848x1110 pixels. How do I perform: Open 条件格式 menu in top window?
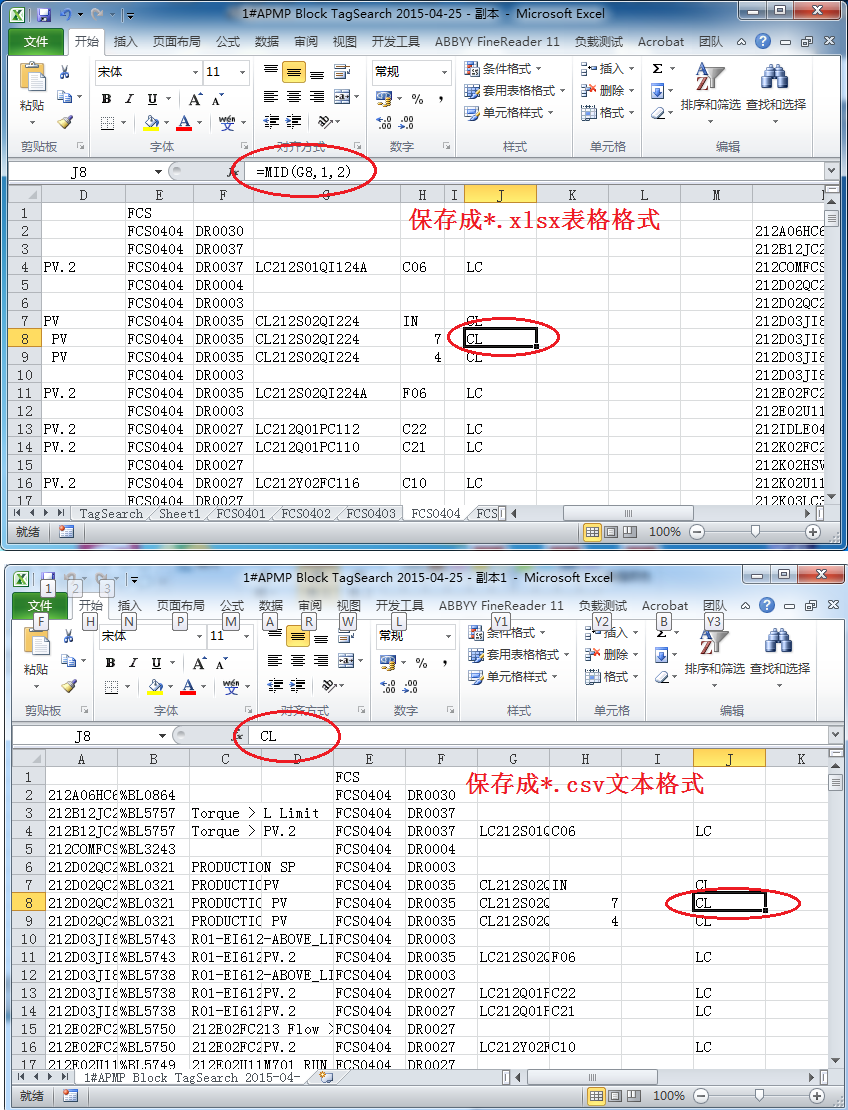(x=503, y=69)
